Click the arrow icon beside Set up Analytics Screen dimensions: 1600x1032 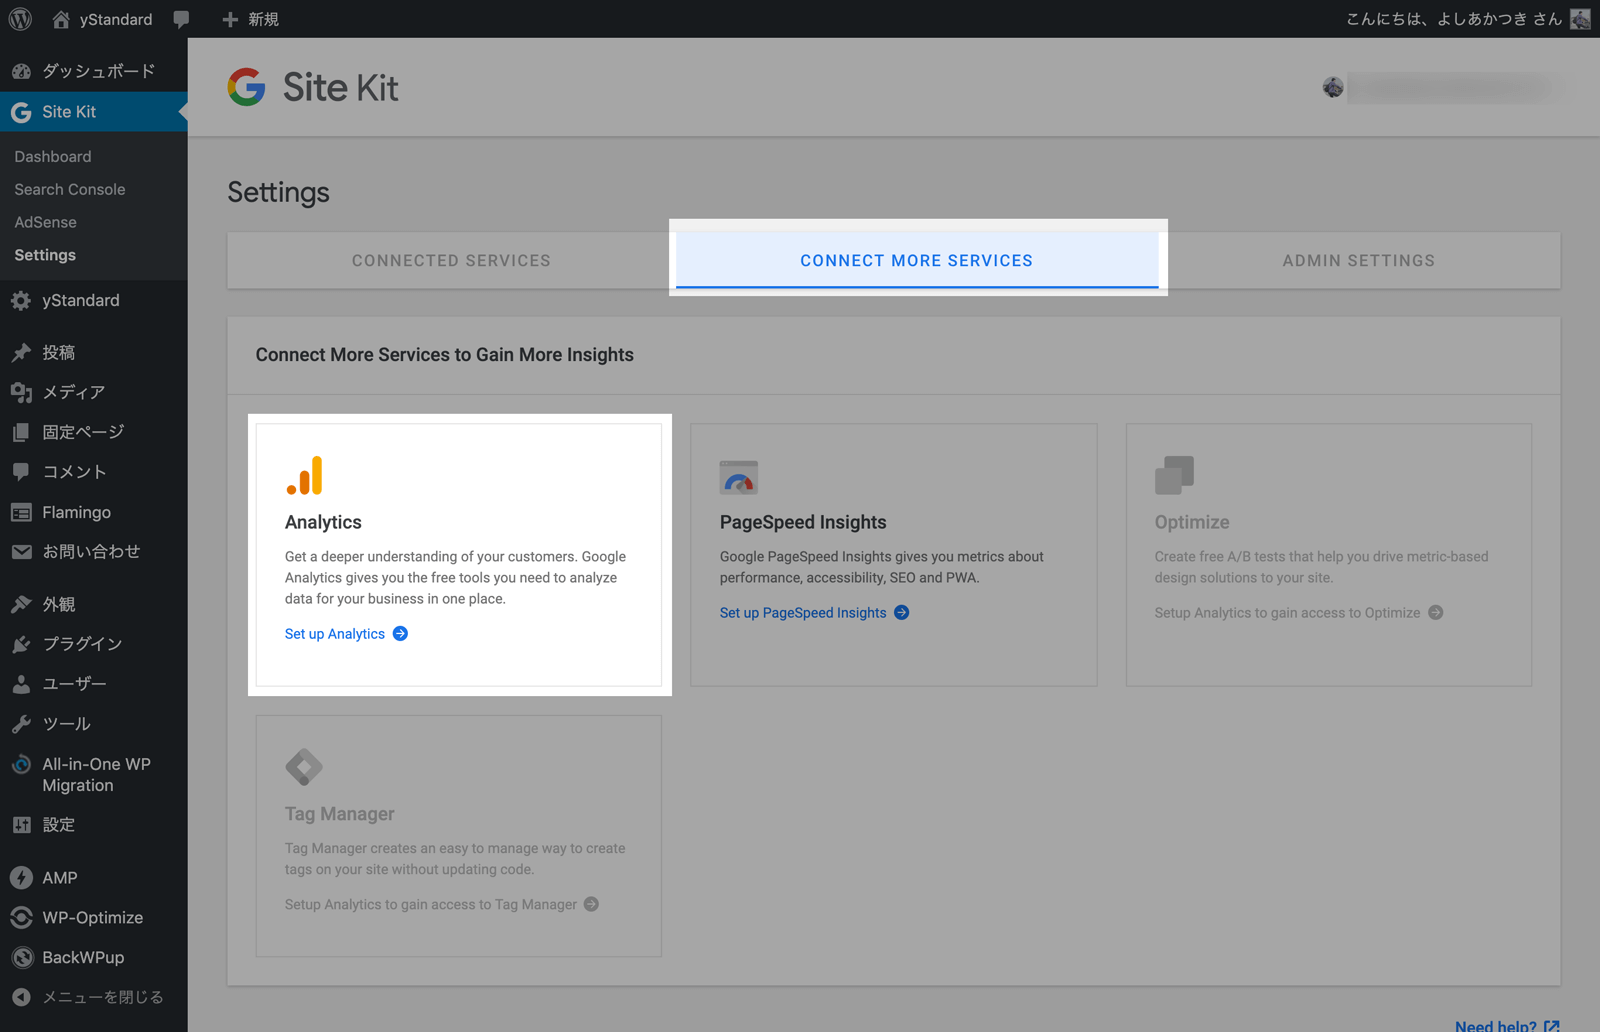(400, 634)
